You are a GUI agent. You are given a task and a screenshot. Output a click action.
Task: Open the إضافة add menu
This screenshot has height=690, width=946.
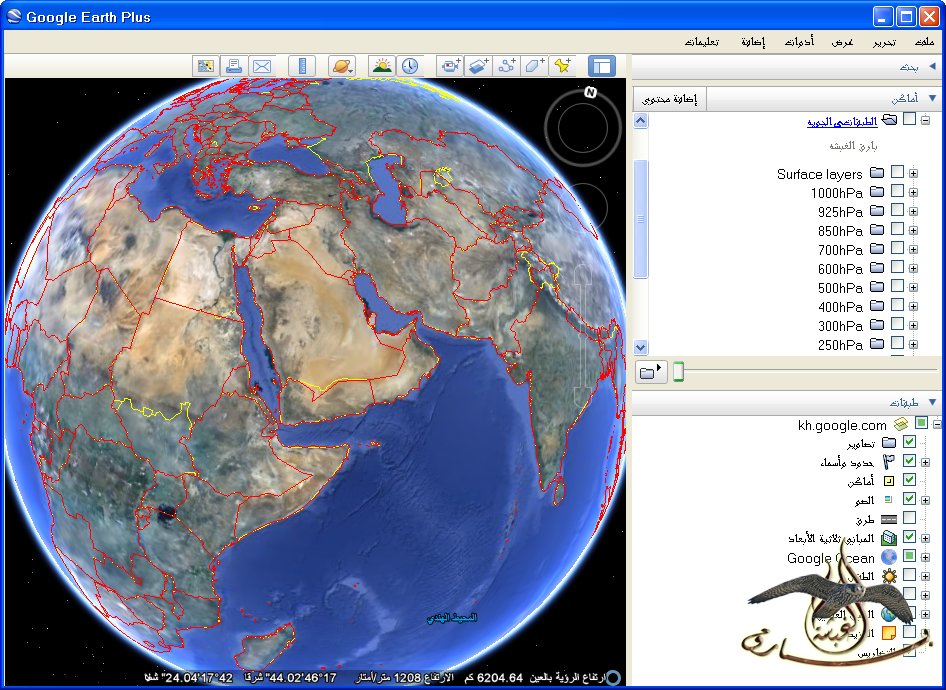(753, 42)
